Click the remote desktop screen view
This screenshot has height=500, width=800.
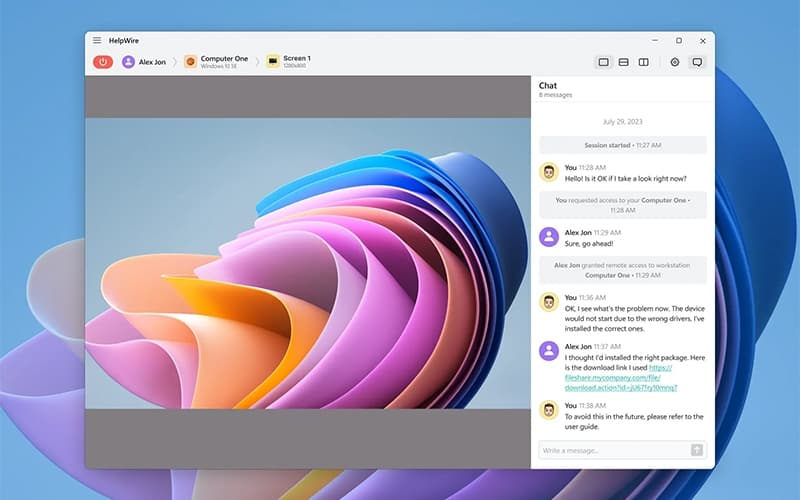[x=308, y=263]
